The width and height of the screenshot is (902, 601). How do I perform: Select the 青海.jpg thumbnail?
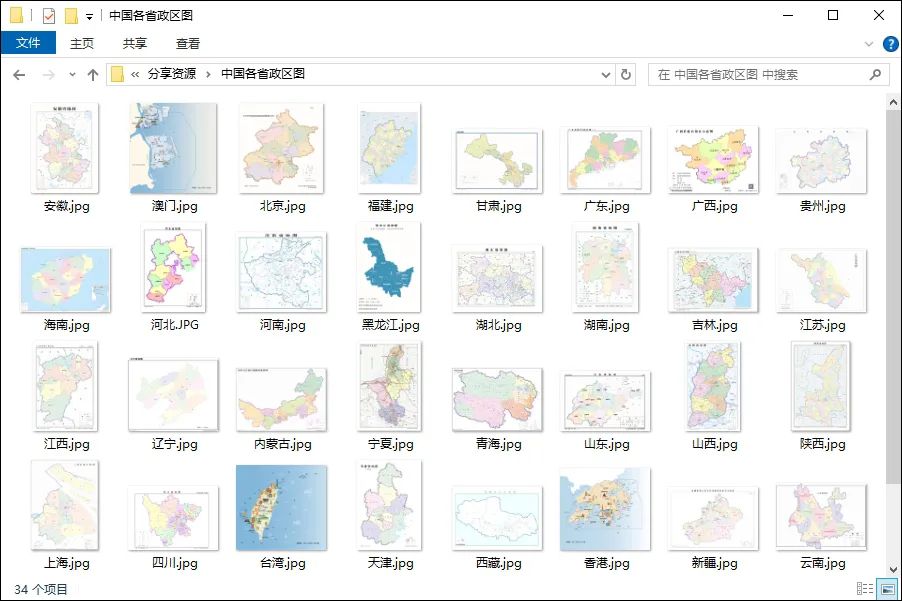click(x=497, y=400)
